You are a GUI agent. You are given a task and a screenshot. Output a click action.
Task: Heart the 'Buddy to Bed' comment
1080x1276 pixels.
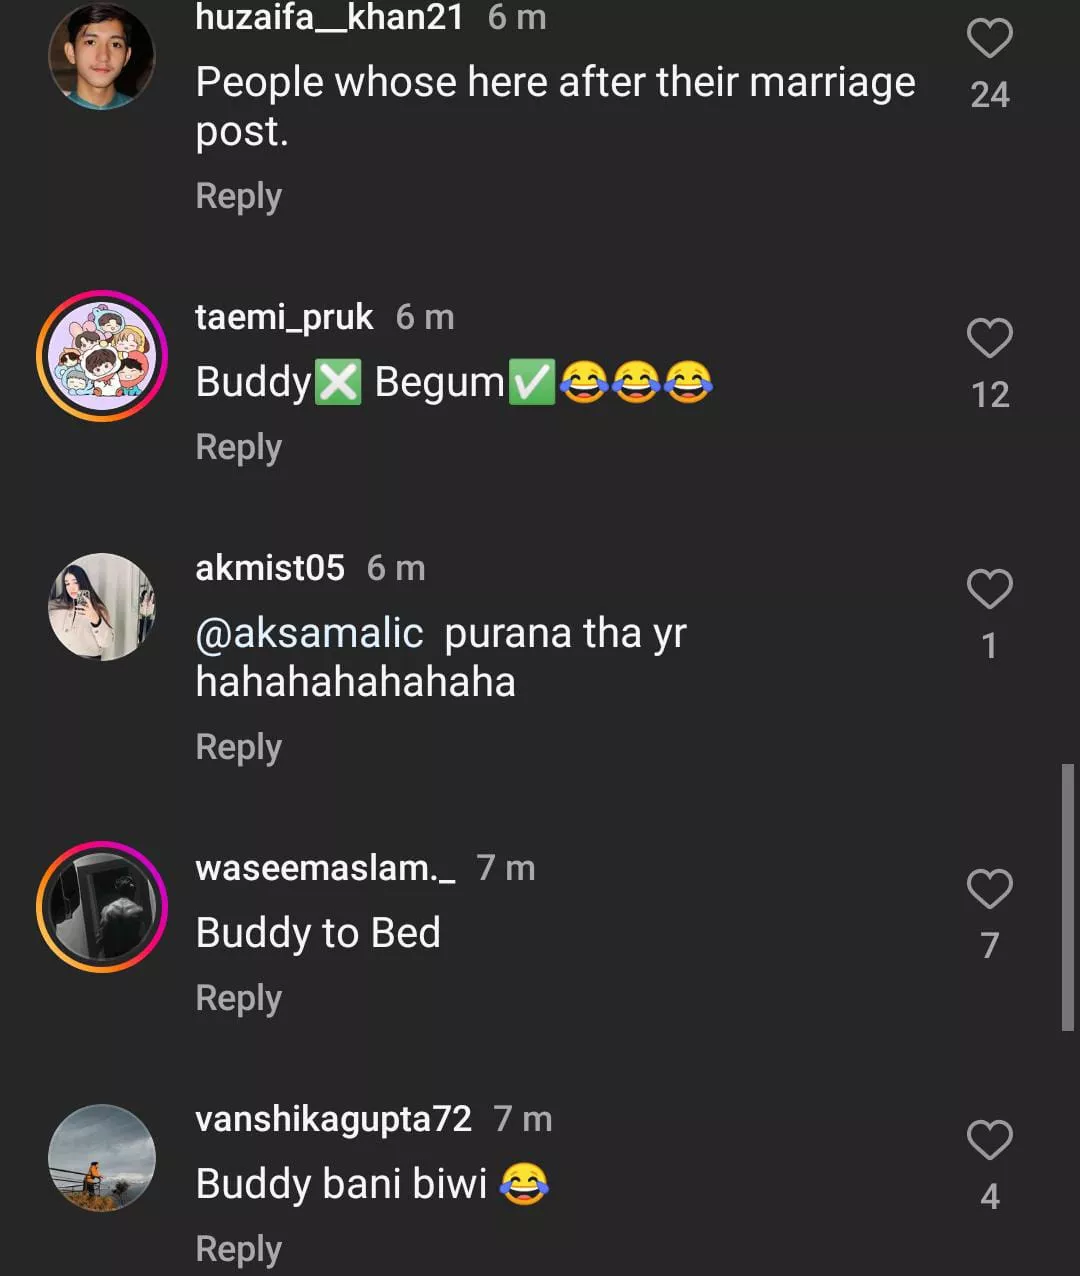(x=989, y=889)
